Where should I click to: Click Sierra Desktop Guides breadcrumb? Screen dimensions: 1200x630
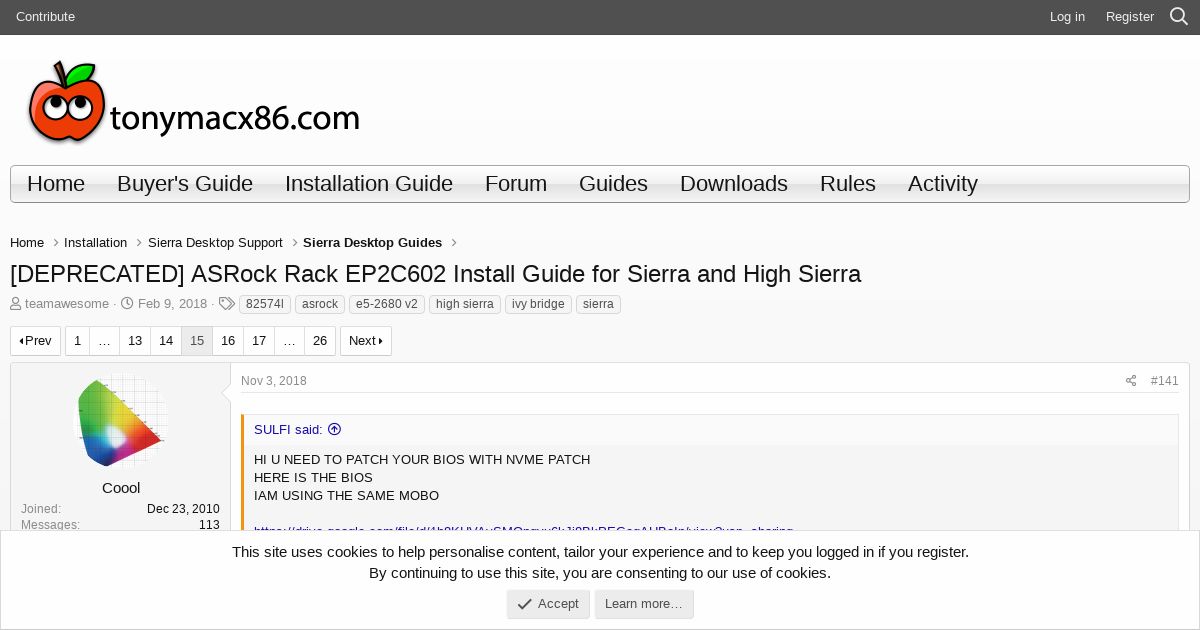pos(372,243)
